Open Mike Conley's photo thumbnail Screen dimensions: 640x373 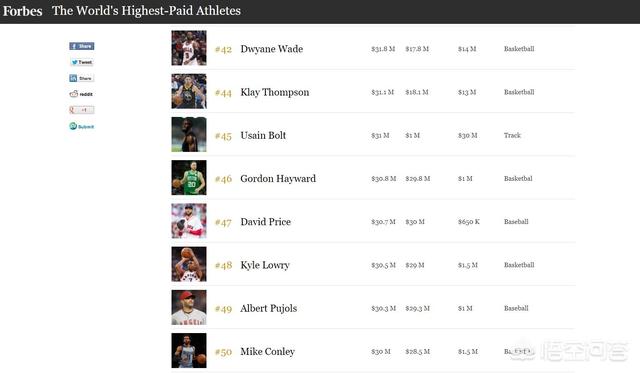189,351
